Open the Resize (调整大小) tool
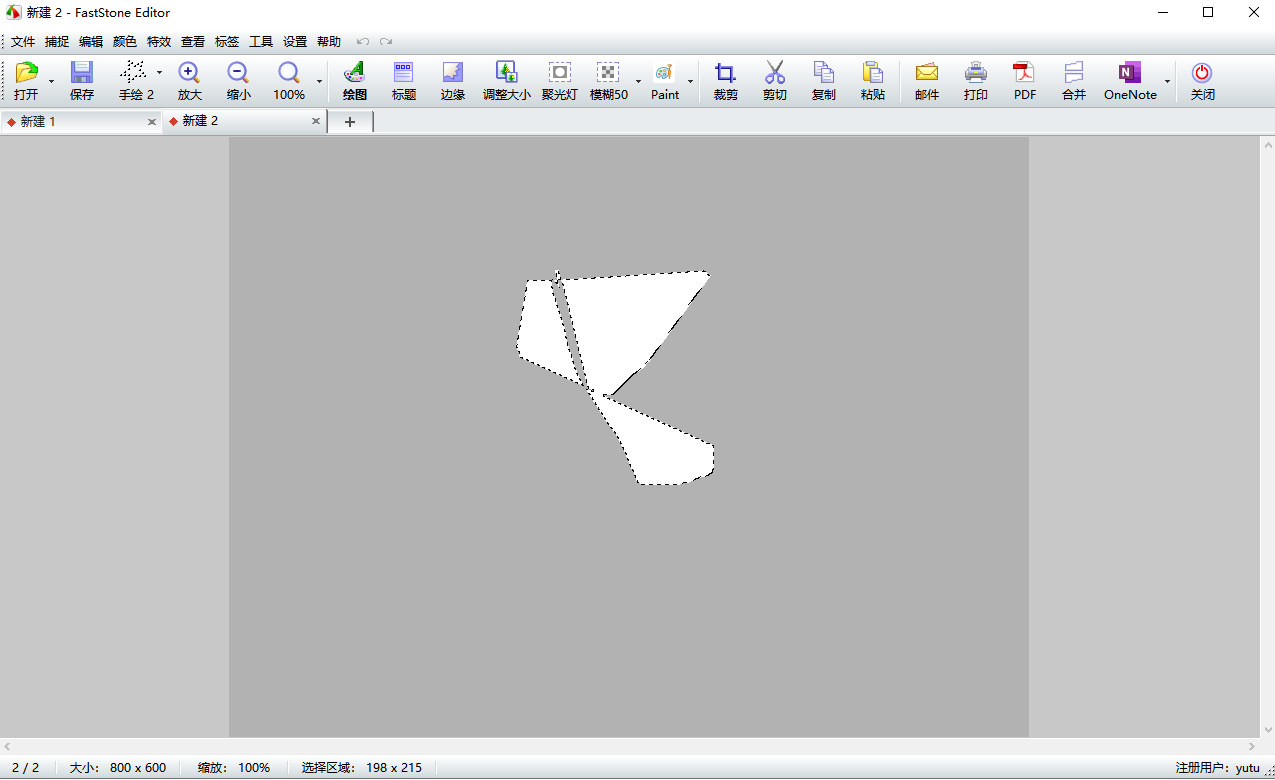 [x=507, y=74]
